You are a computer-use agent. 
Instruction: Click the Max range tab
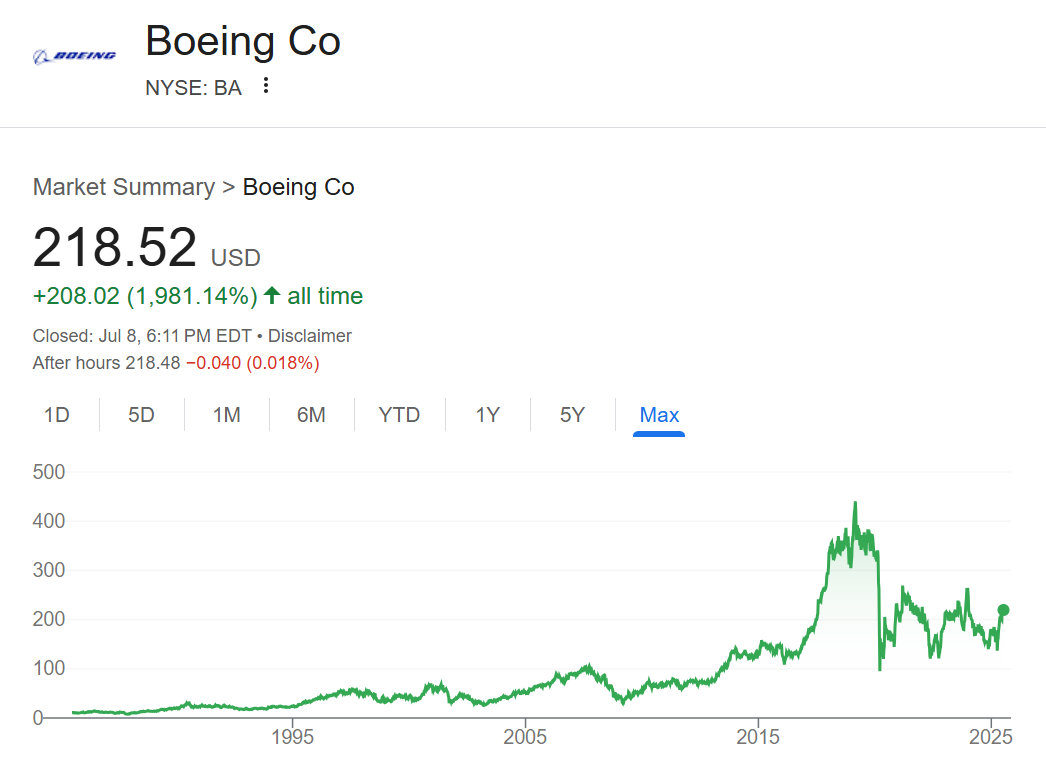pyautogui.click(x=659, y=415)
